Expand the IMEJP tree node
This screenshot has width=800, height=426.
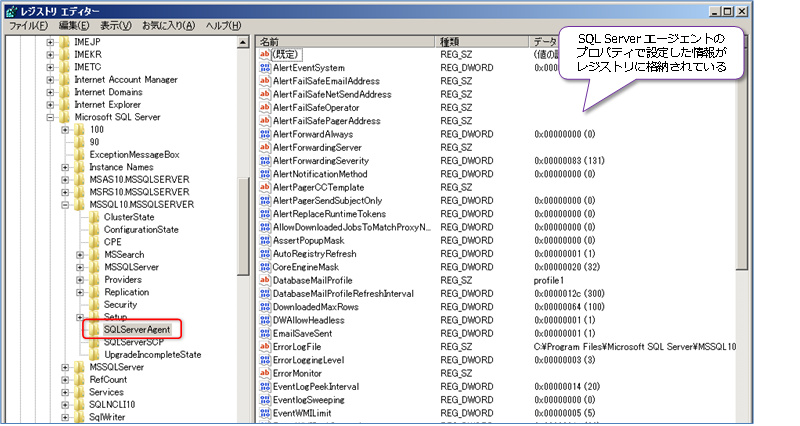coord(50,42)
